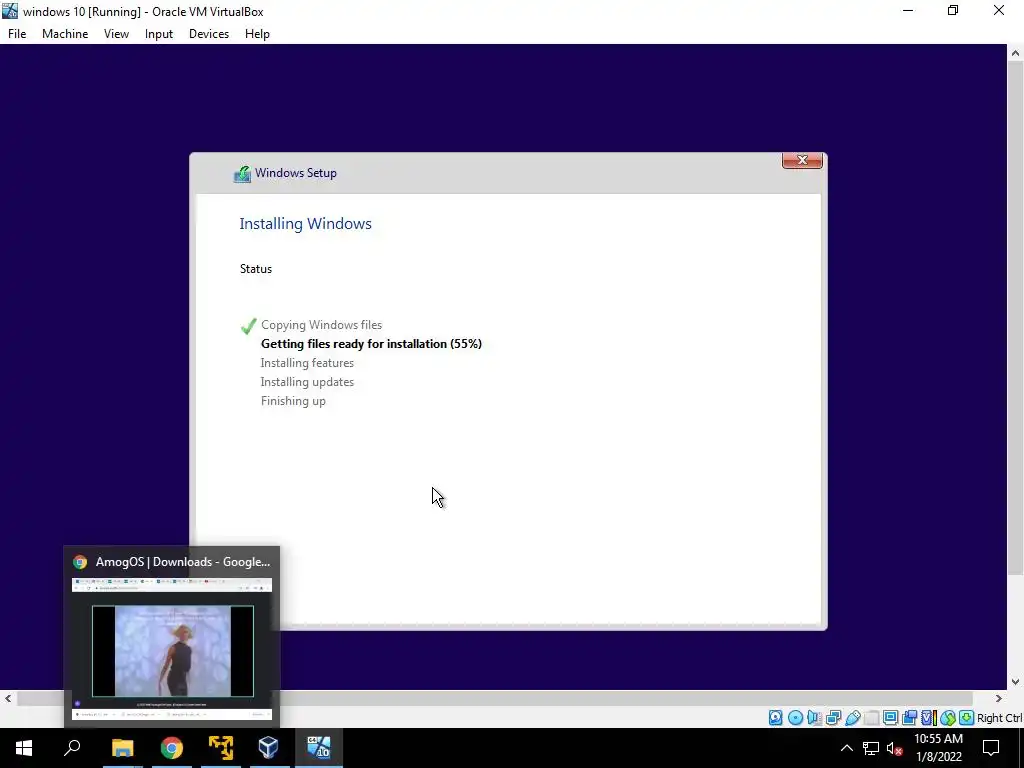Image resolution: width=1024 pixels, height=768 pixels.
Task: Click the shared folders indicator icon
Action: (871, 718)
